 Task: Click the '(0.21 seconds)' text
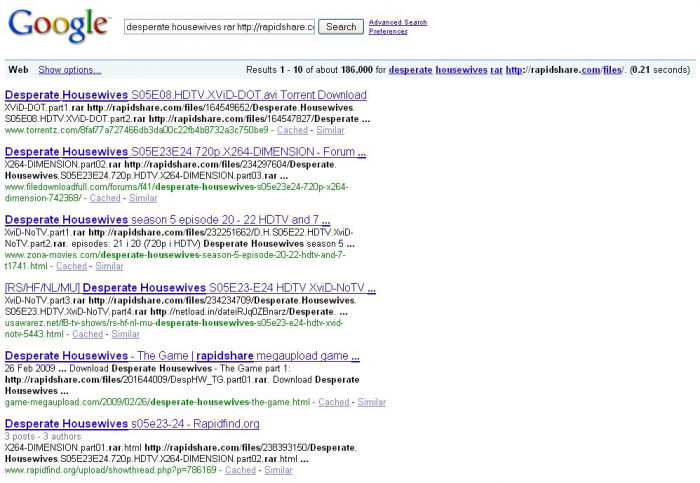pos(660,70)
